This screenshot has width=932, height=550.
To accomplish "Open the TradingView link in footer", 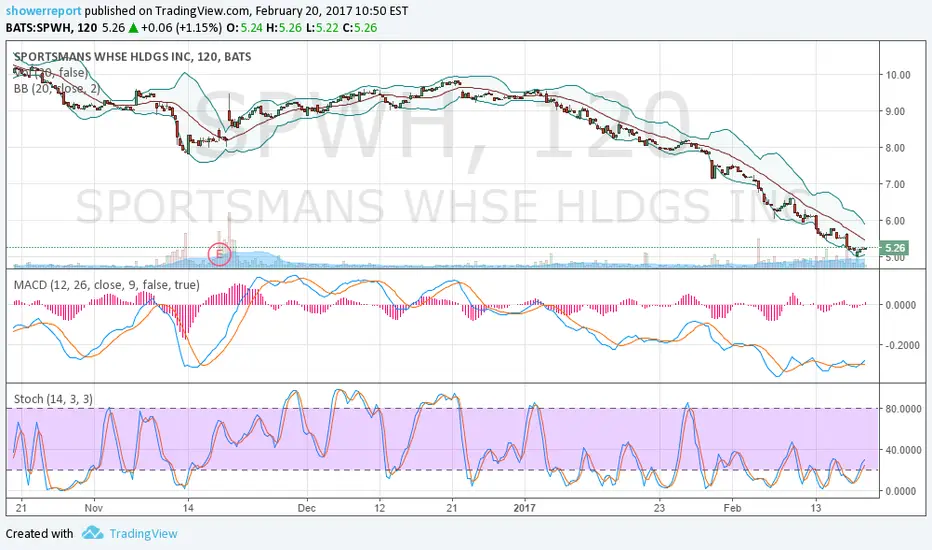I will 143,533.
